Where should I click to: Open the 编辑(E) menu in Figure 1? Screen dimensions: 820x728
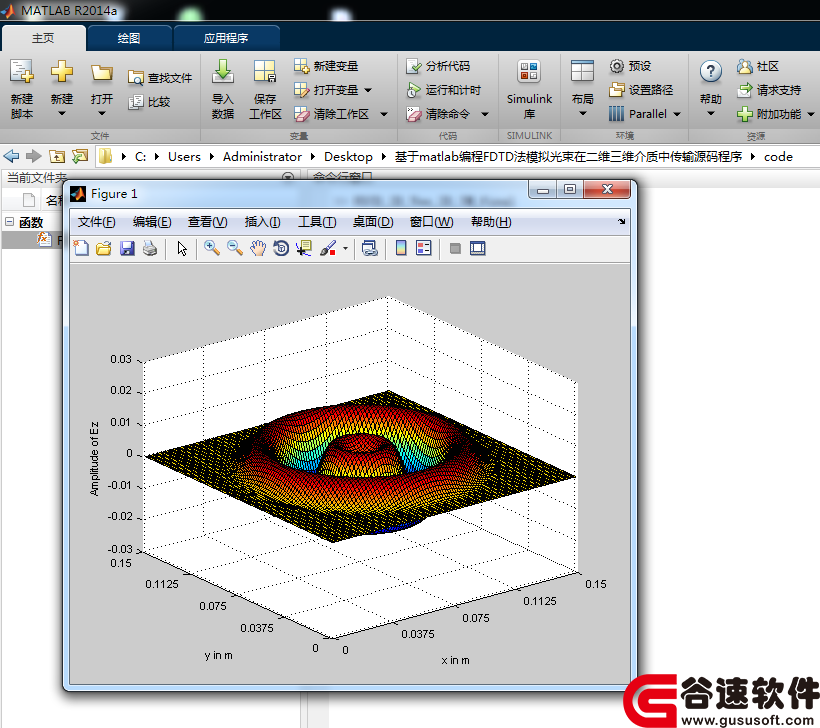[152, 222]
